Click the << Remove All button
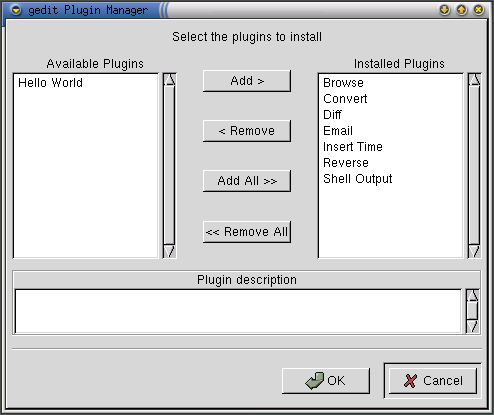 click(x=247, y=232)
